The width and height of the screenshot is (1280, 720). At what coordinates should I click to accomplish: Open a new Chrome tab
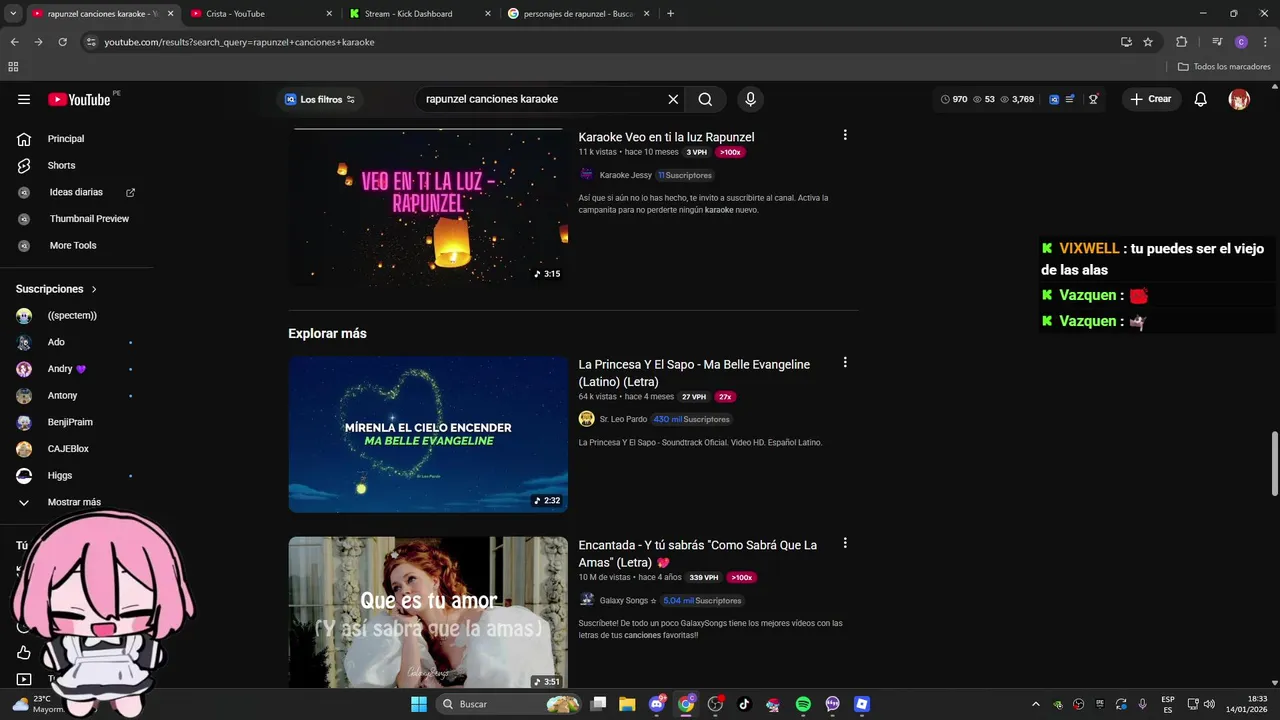coord(670,14)
